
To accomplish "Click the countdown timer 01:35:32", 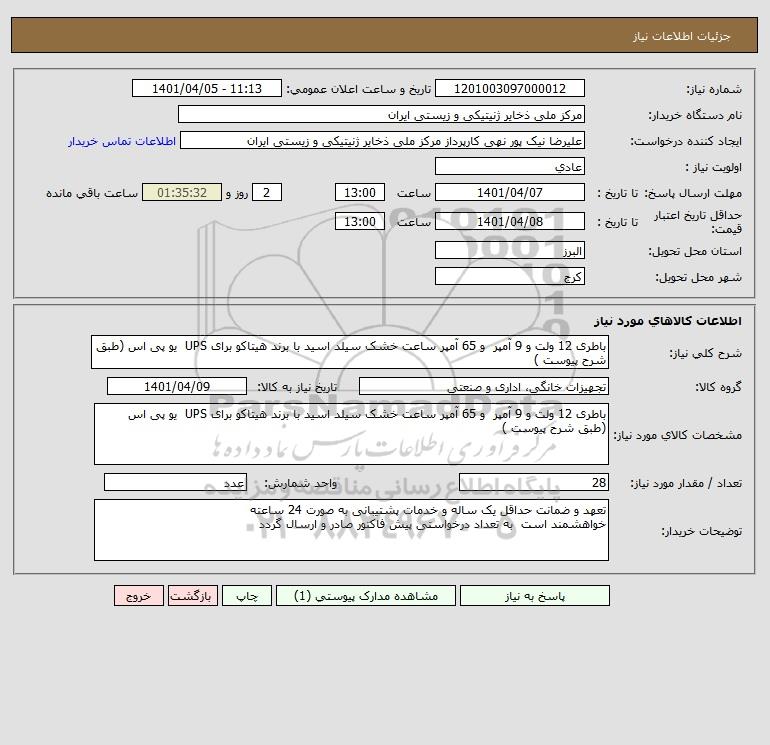I will pos(182,193).
